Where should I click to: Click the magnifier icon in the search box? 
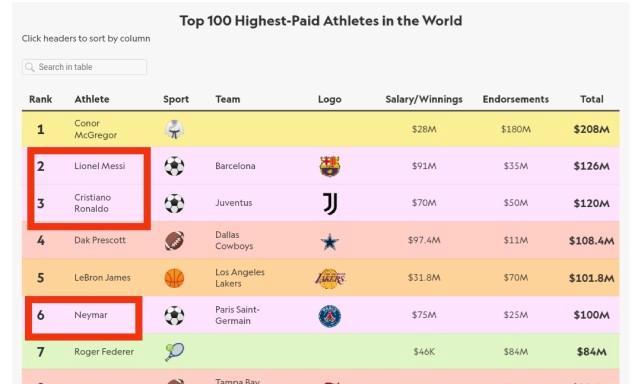pyautogui.click(x=29, y=67)
